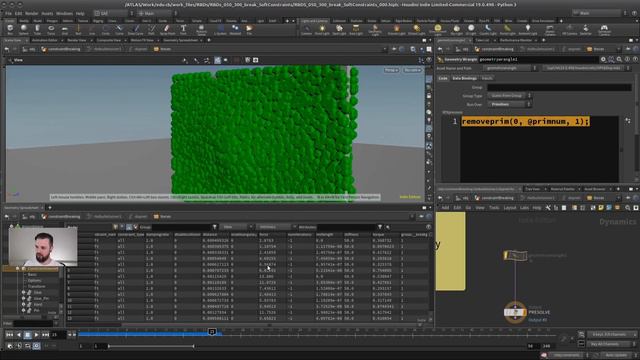Click the PRESOLVE output node
Screen dimensions: 640x360
(515, 312)
